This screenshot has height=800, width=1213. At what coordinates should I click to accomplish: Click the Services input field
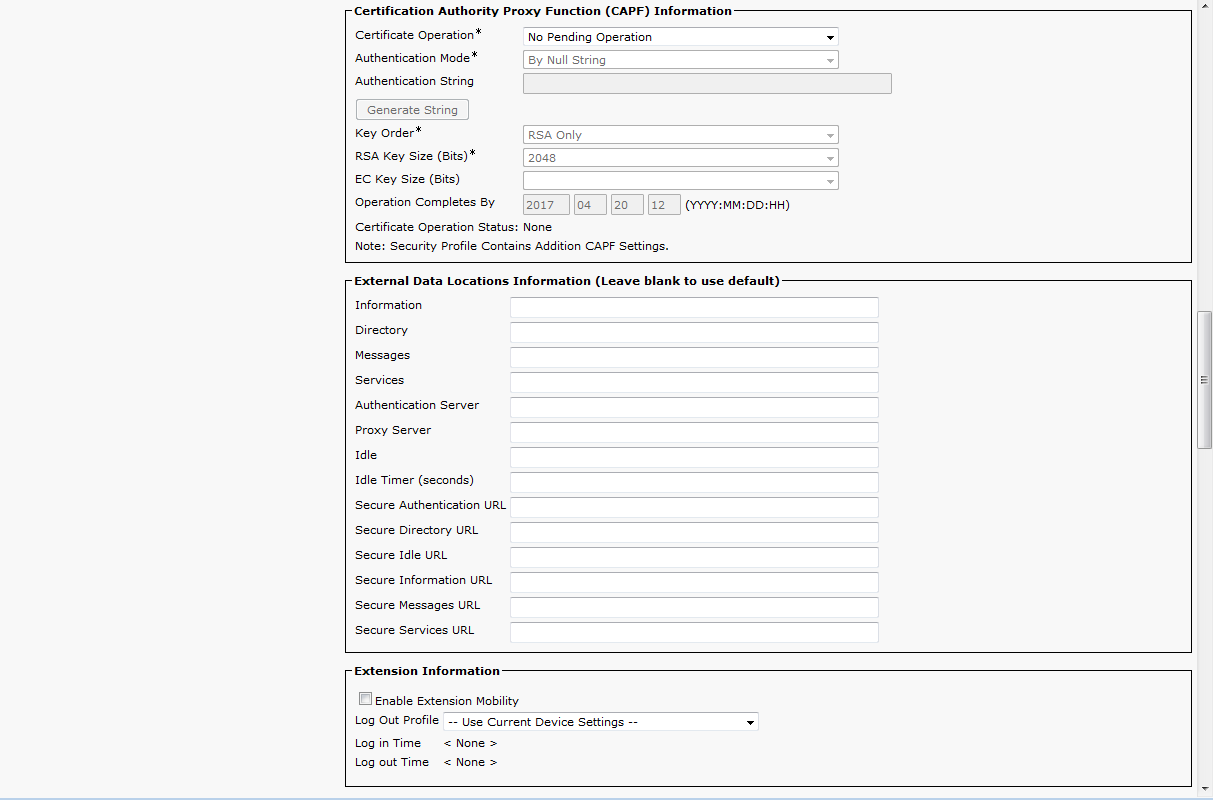click(694, 382)
